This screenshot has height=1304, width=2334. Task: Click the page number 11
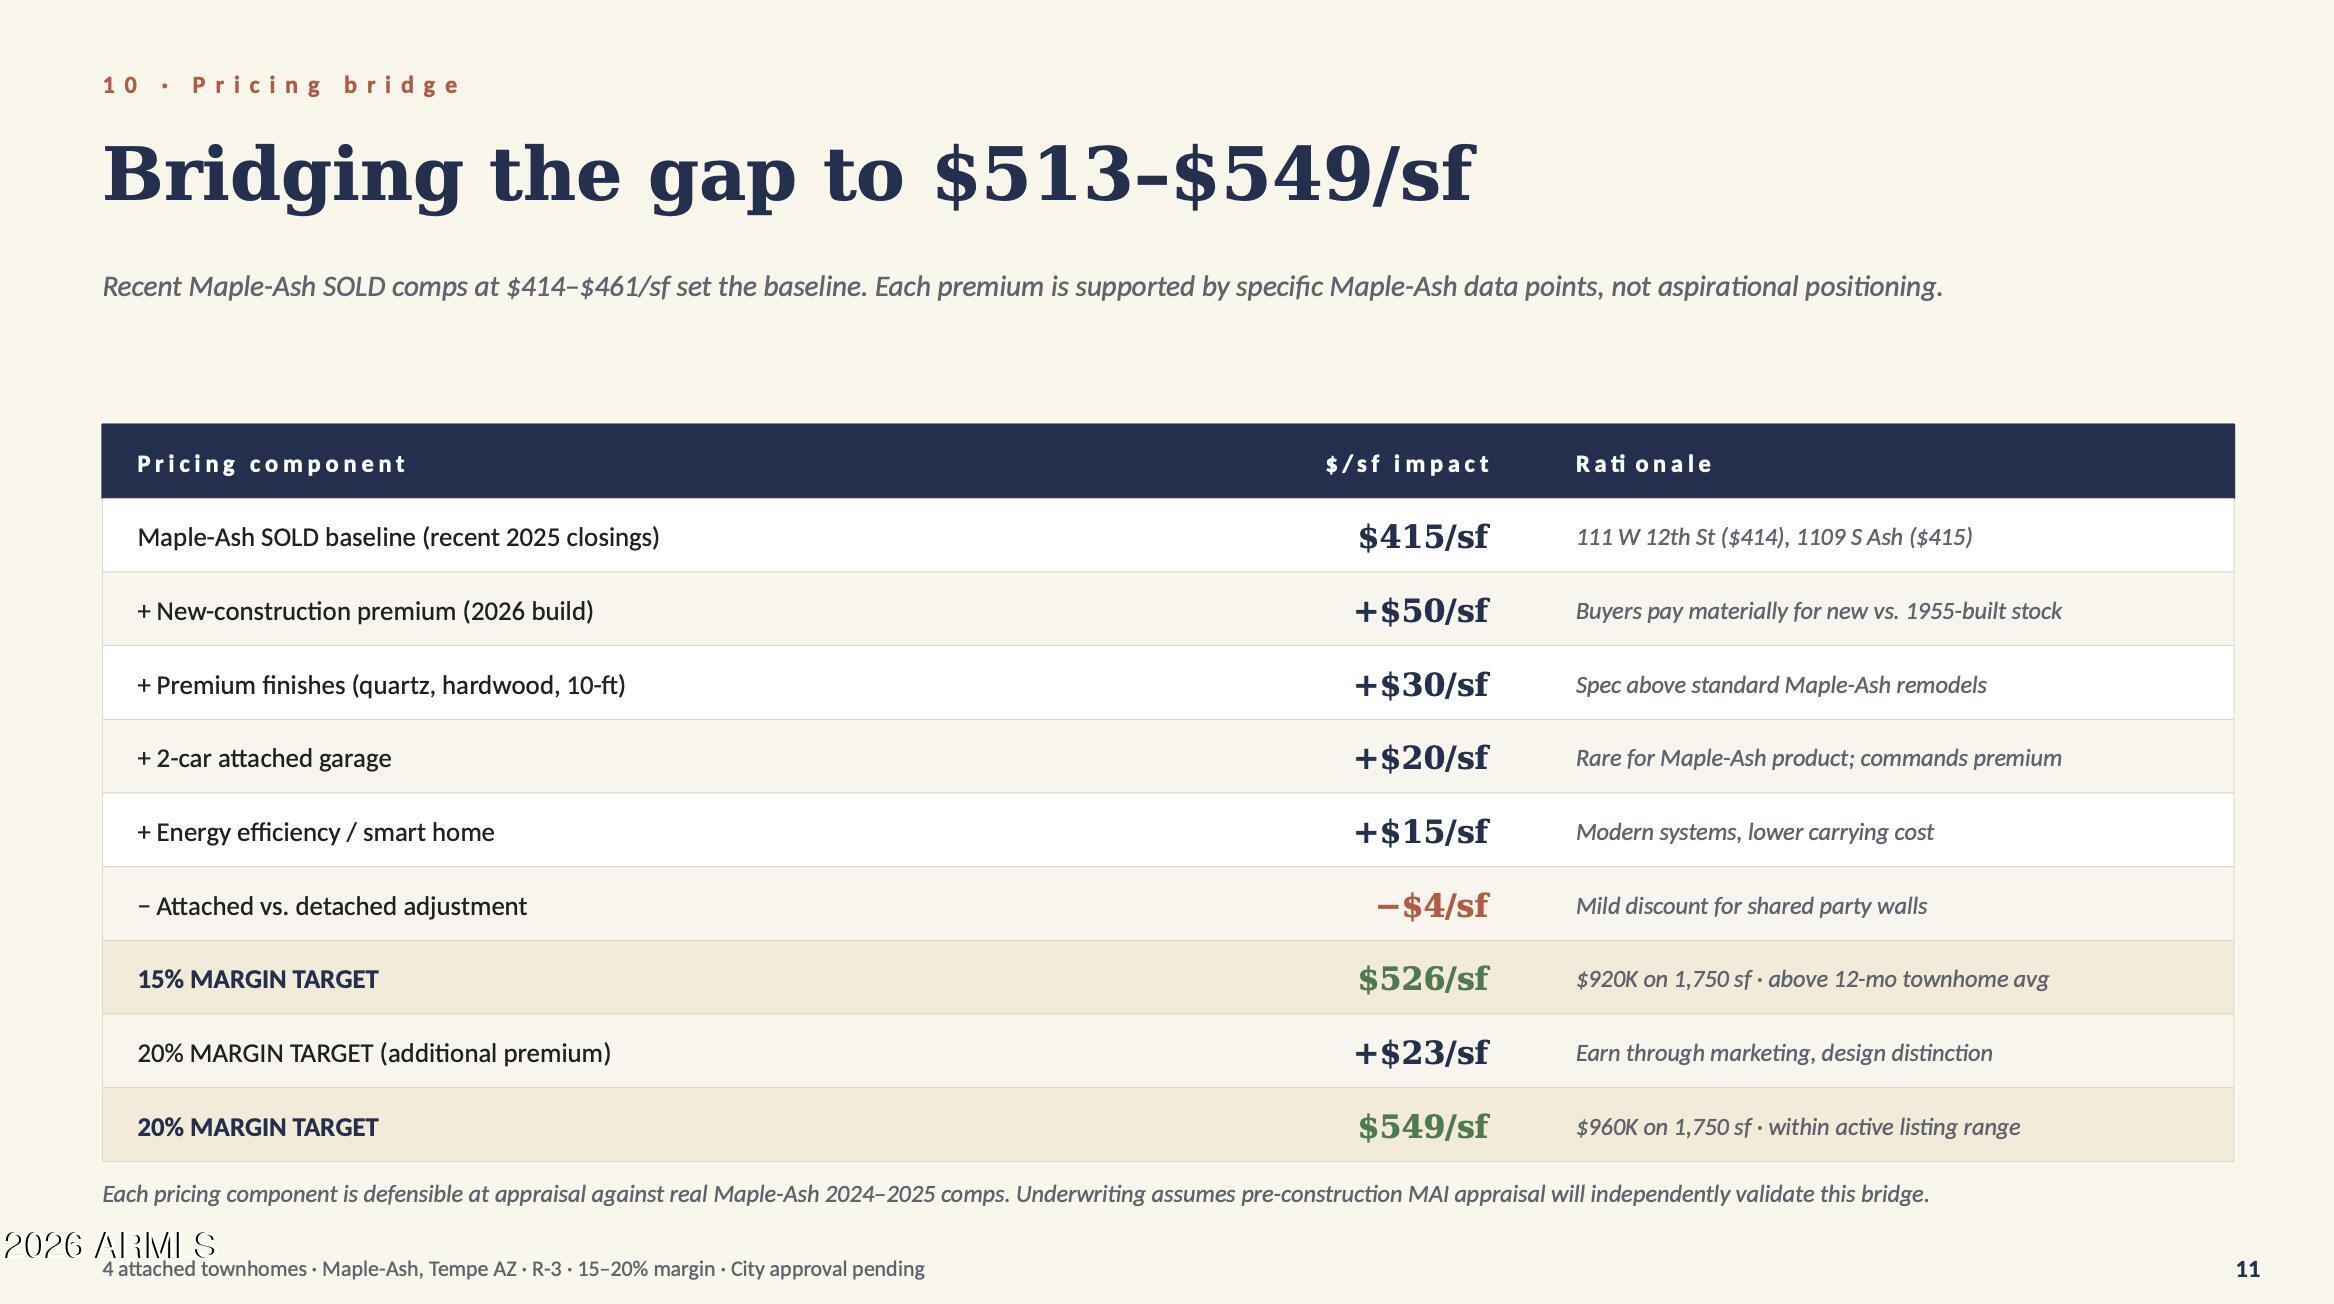tap(2247, 1270)
